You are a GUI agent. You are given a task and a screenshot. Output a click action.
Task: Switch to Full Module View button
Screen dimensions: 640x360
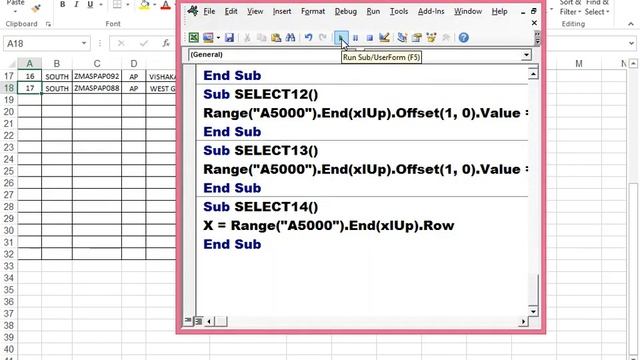[198, 321]
